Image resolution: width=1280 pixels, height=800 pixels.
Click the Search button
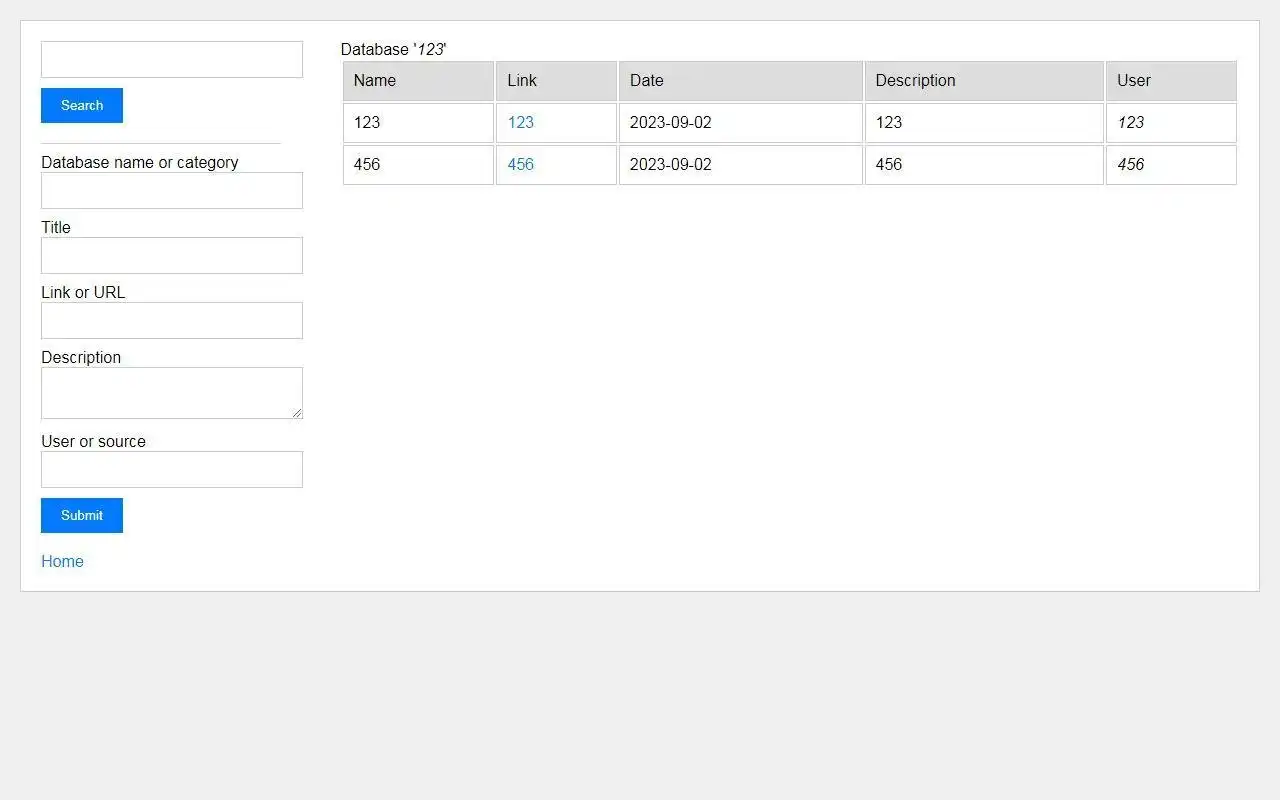pos(82,105)
